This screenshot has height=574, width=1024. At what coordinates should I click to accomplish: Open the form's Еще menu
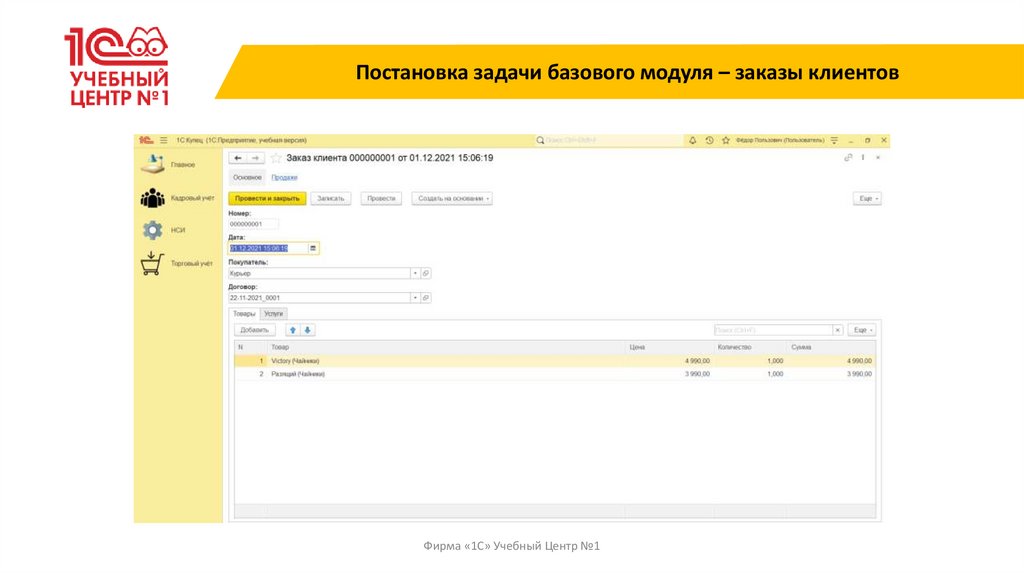867,199
